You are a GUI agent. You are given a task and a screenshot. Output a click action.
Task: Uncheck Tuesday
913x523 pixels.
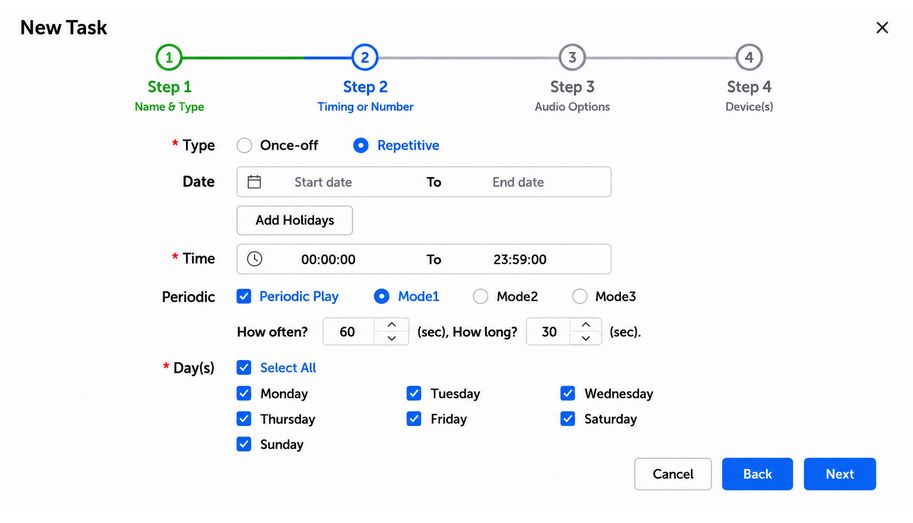coord(414,393)
